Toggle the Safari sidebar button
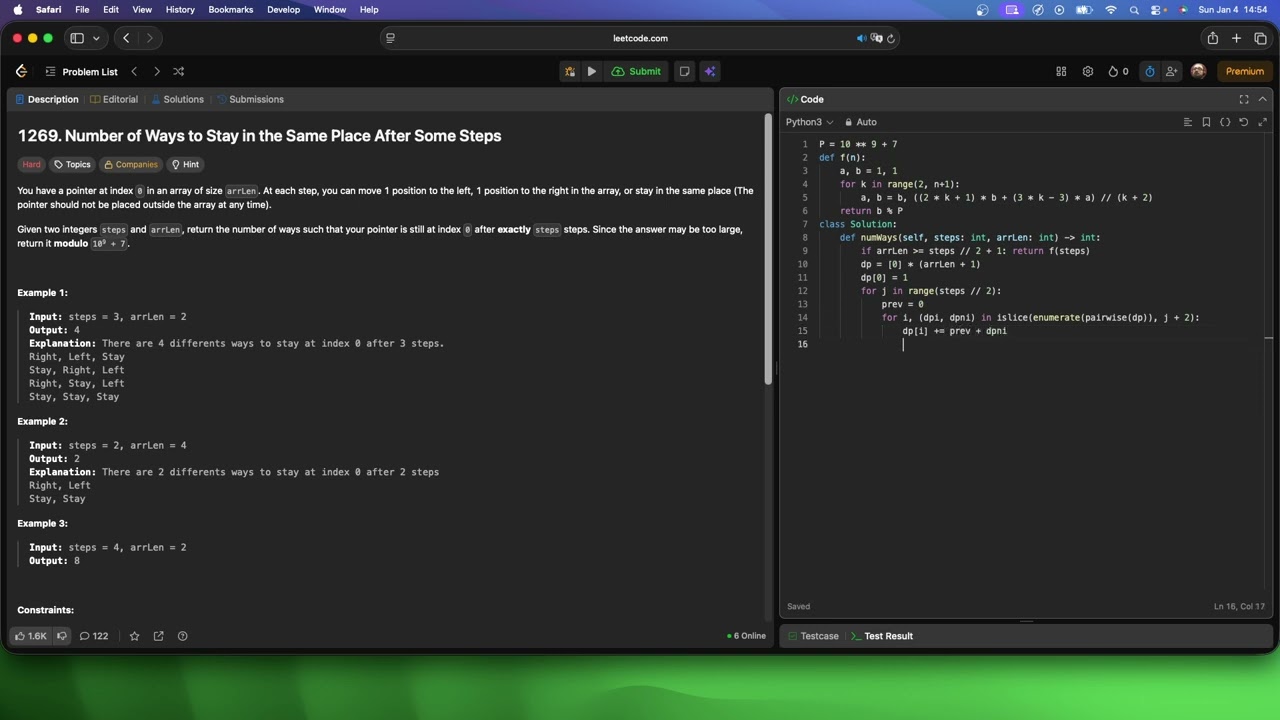This screenshot has width=1280, height=720. [77, 38]
